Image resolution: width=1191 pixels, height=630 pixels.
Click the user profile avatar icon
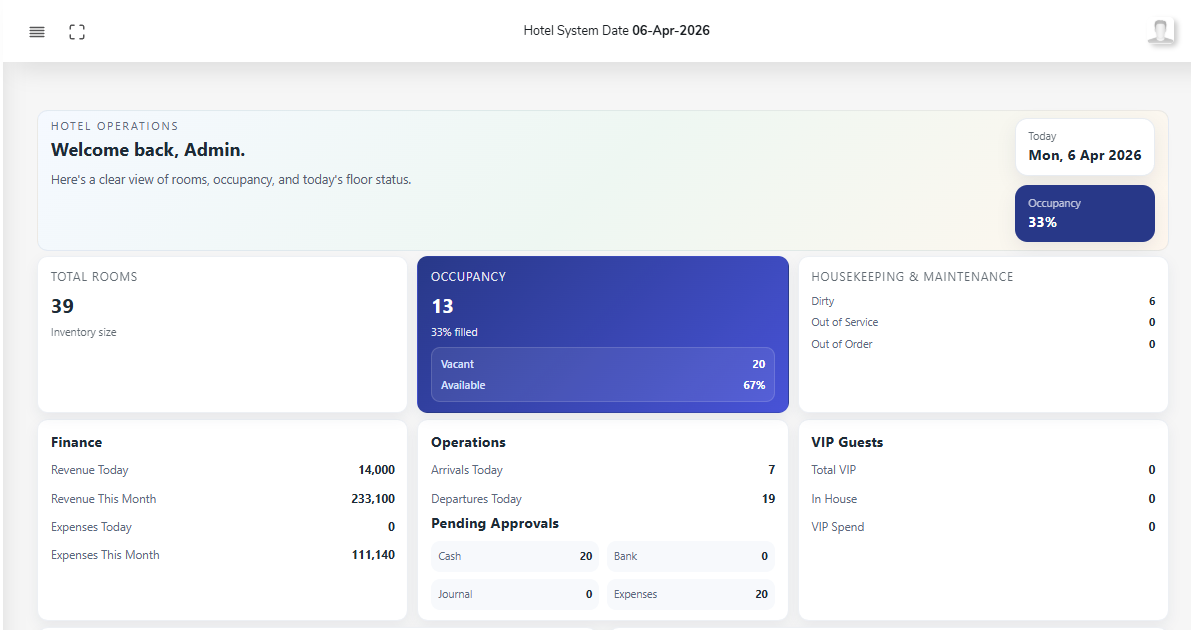[x=1161, y=30]
